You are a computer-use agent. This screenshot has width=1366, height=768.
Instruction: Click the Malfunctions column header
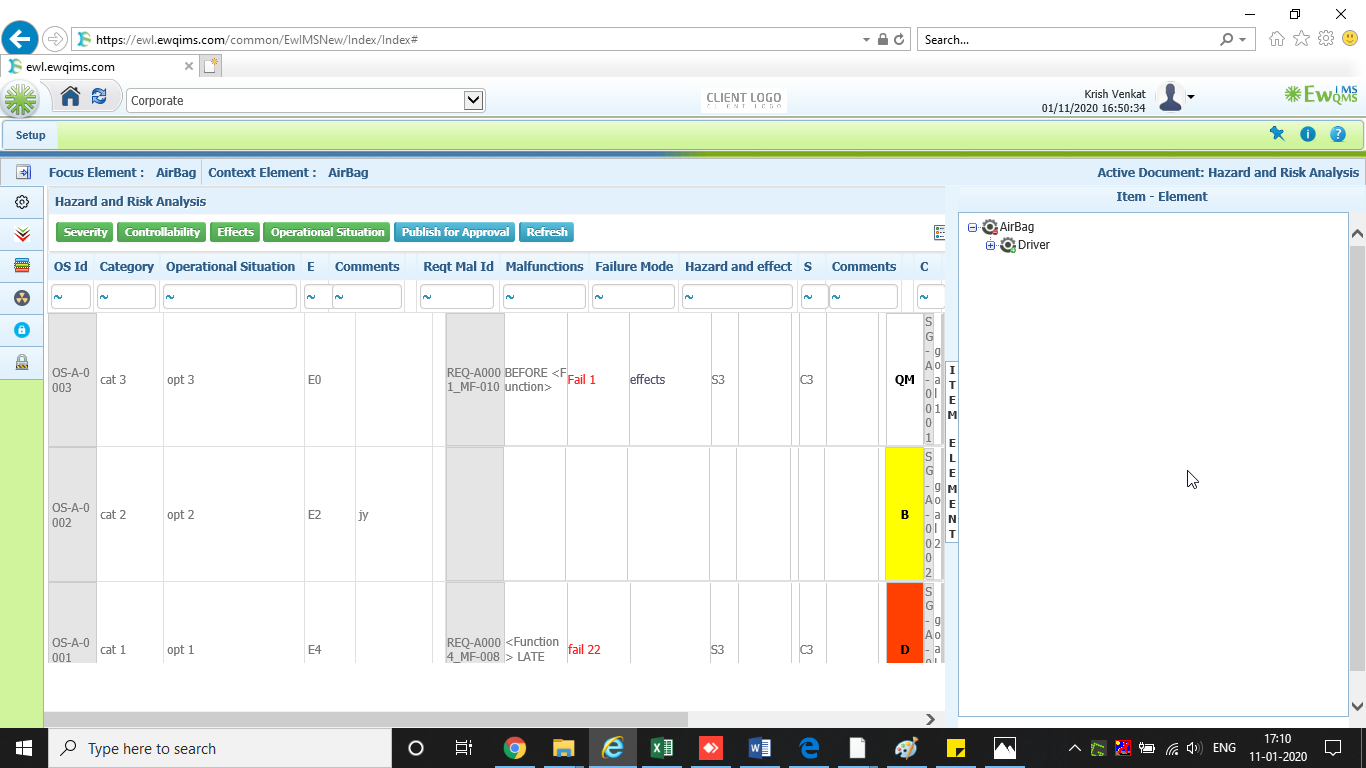click(545, 267)
